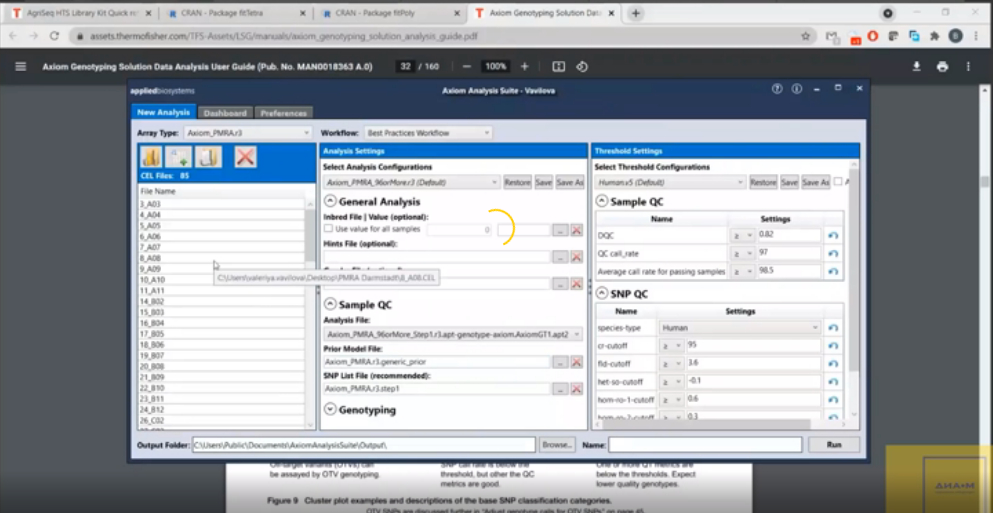Open the Preferences tab

(284, 113)
